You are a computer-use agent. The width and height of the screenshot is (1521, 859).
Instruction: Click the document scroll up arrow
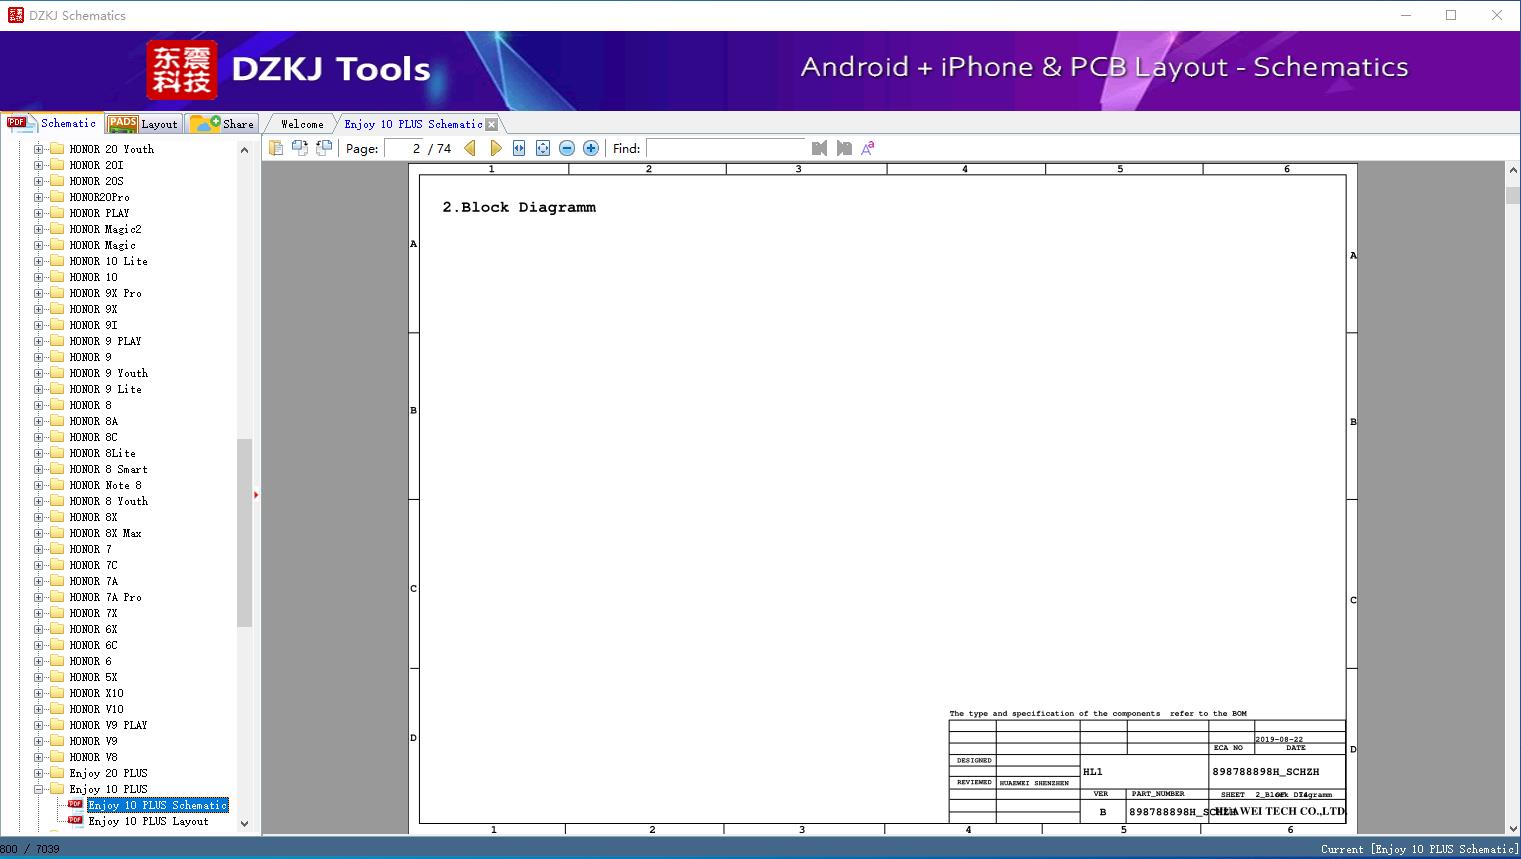pos(1512,171)
